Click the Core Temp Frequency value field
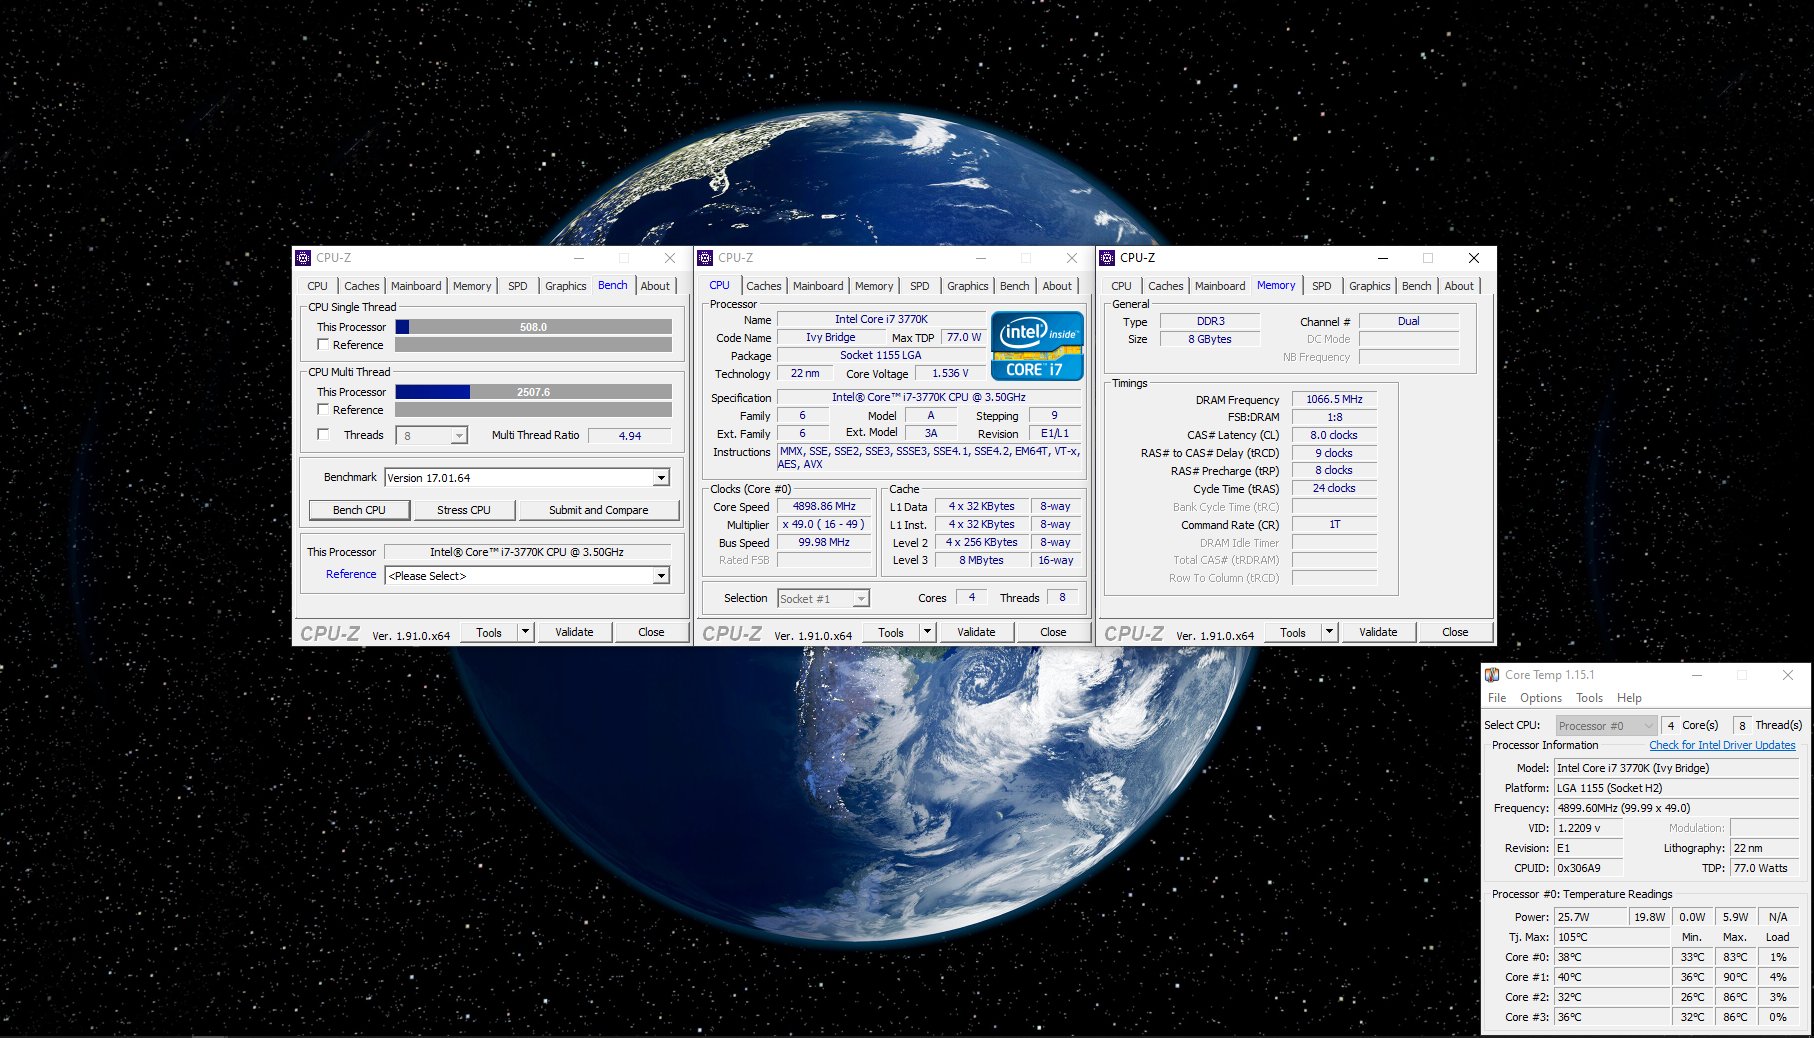Image resolution: width=1814 pixels, height=1038 pixels. [1676, 808]
